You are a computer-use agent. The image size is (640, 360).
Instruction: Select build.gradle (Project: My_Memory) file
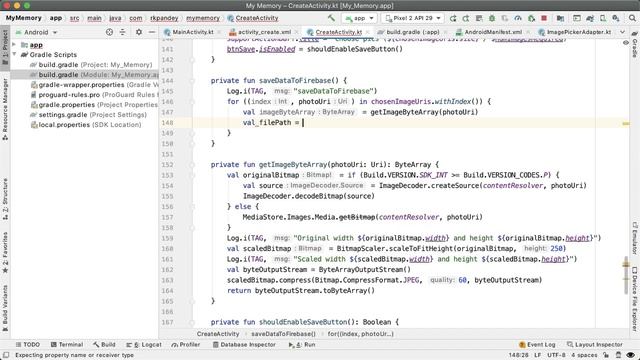coord(91,64)
